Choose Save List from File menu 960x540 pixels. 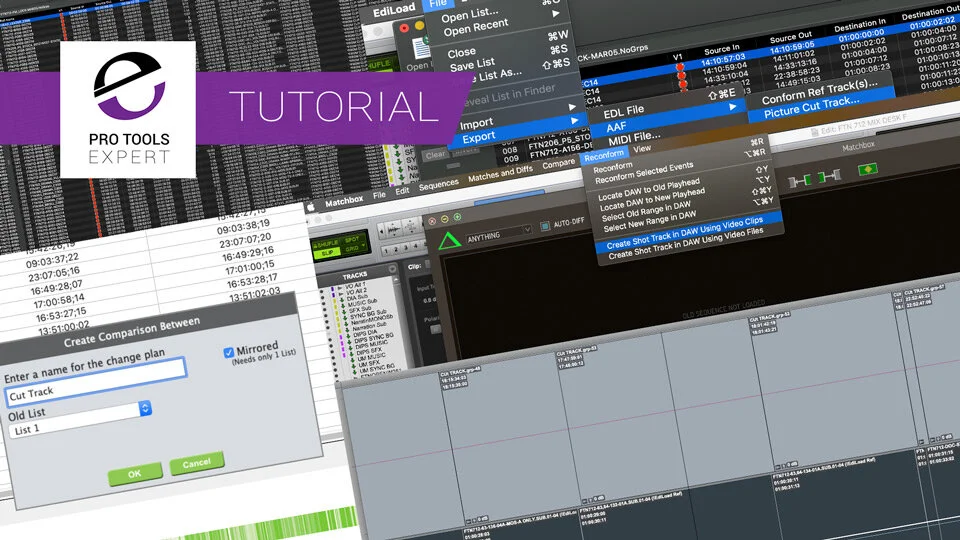[x=472, y=63]
